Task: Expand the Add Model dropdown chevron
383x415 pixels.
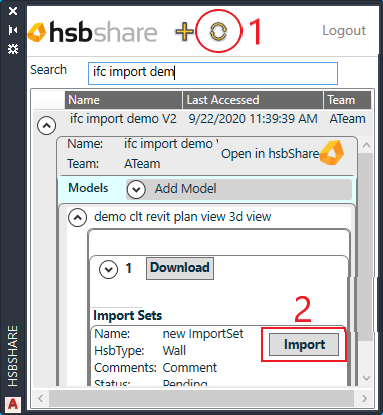Action: pos(136,189)
